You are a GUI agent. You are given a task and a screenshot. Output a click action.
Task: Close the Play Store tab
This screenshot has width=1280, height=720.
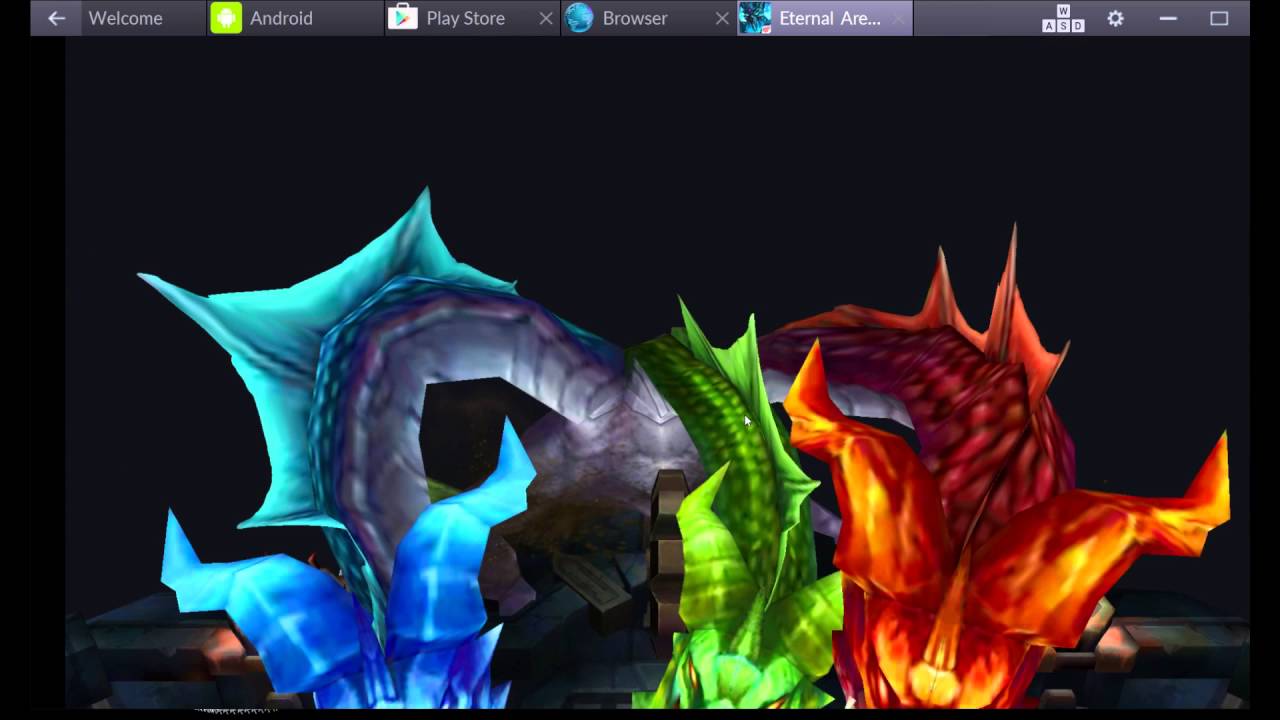546,18
